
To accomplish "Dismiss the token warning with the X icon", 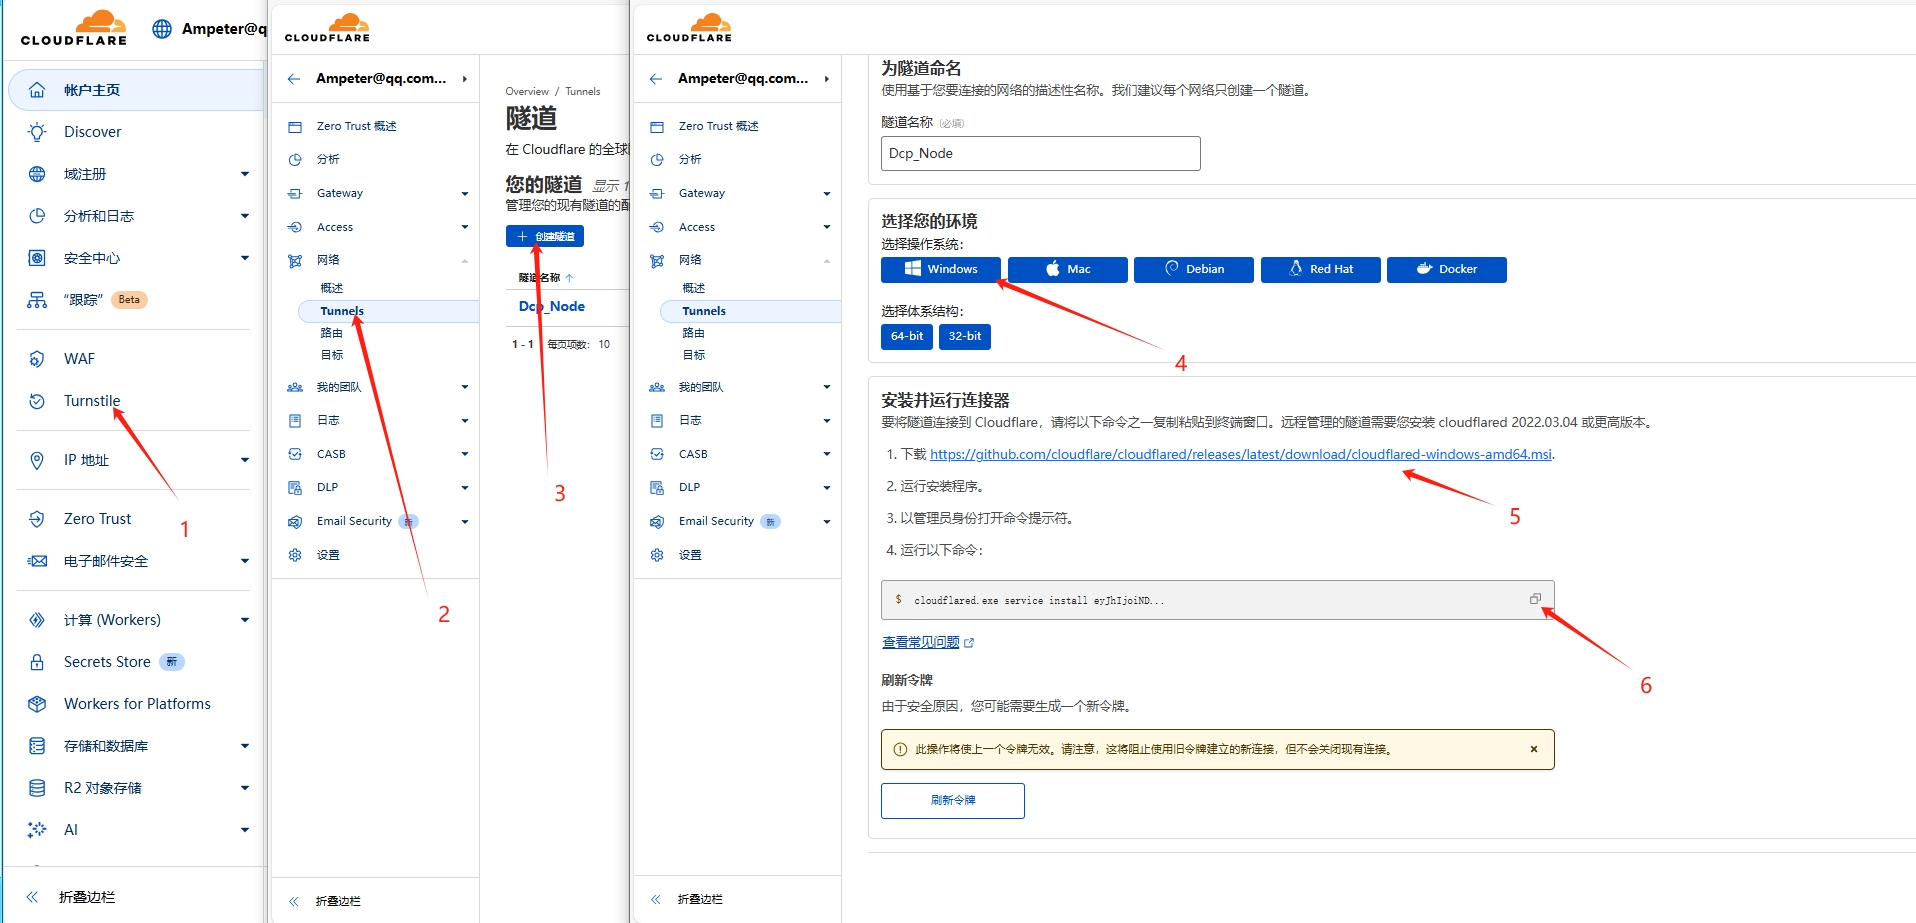I will 1534,749.
